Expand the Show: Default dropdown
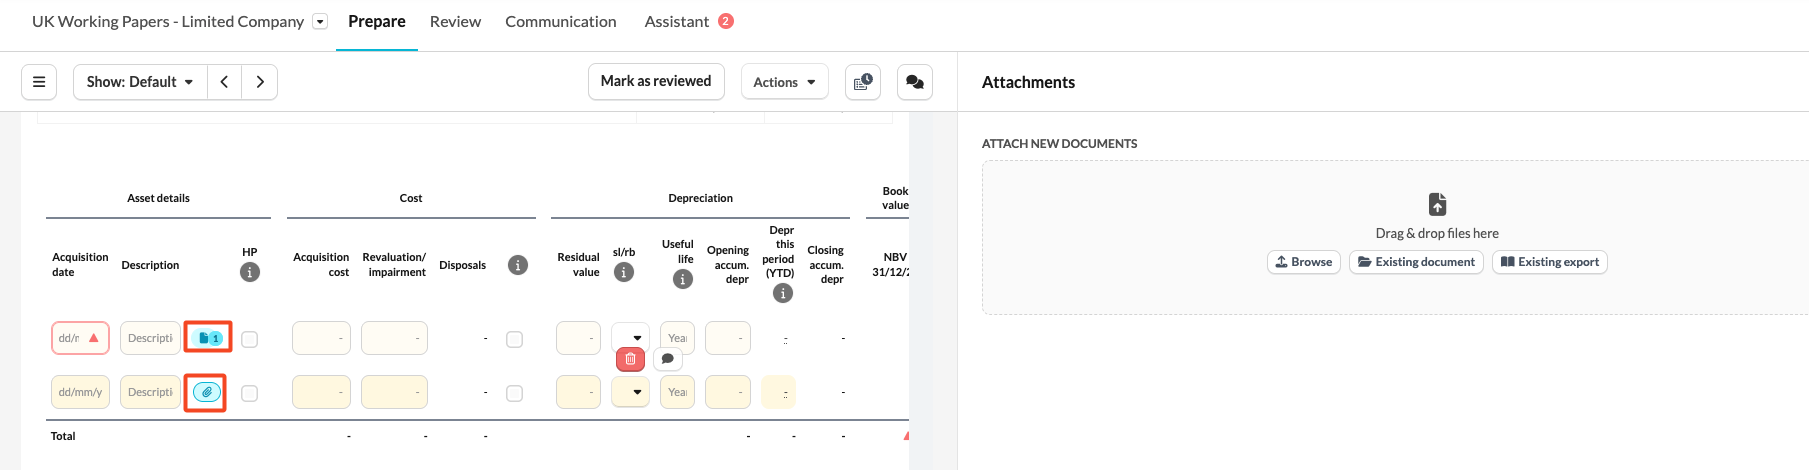 click(140, 82)
